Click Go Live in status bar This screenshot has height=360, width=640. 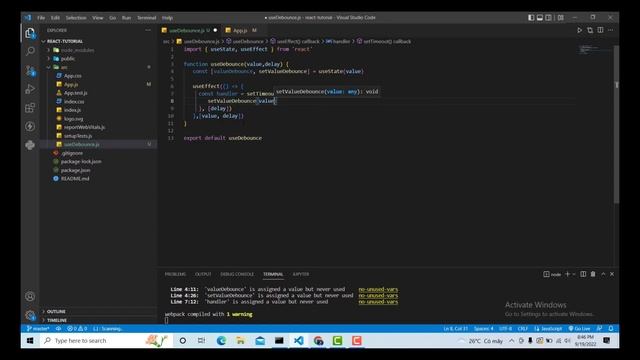click(580, 329)
